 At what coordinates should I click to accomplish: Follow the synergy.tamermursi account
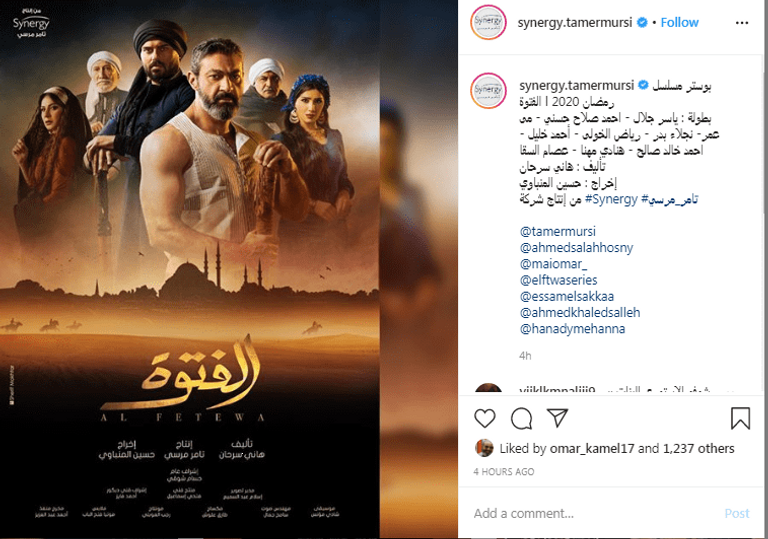(x=679, y=23)
